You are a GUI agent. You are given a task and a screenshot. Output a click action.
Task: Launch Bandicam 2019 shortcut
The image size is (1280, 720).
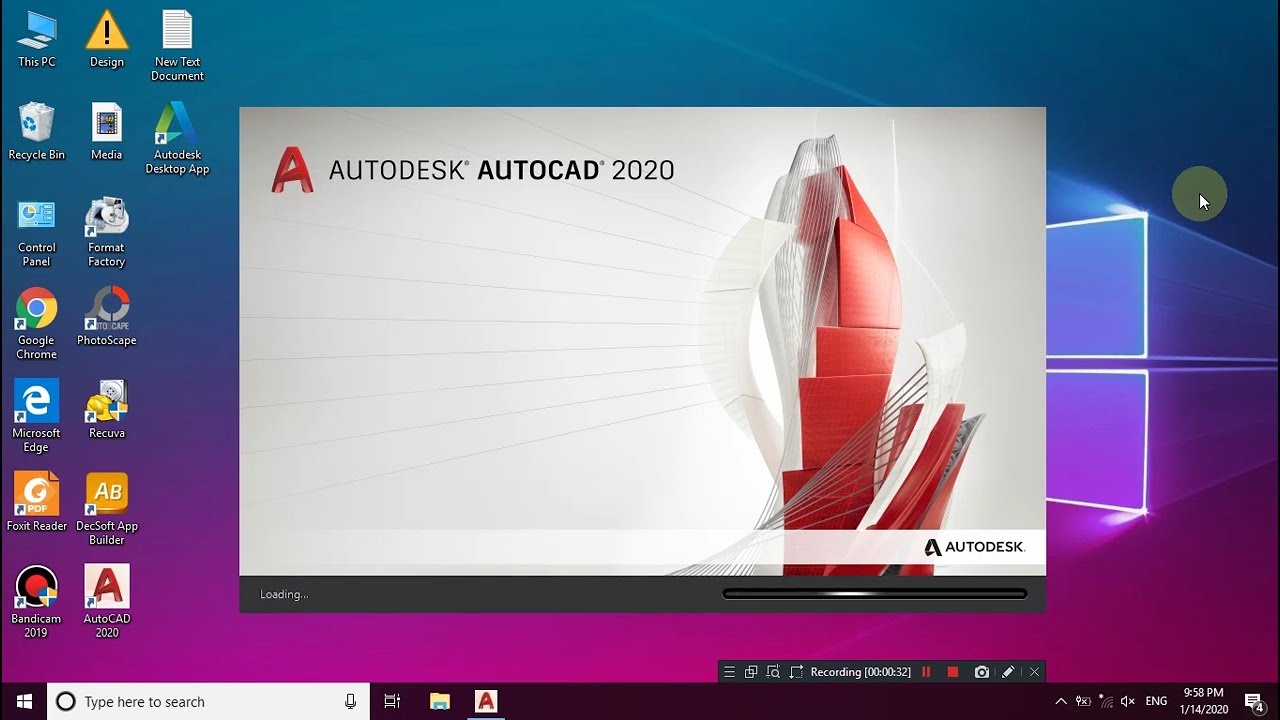[x=37, y=603]
